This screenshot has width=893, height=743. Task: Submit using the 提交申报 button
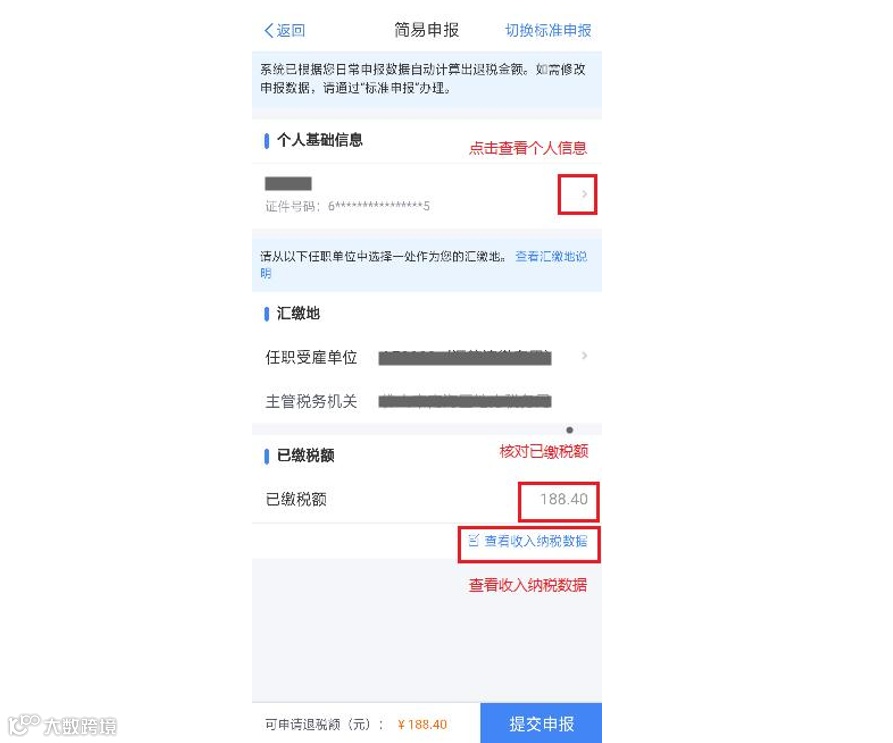[x=541, y=723]
